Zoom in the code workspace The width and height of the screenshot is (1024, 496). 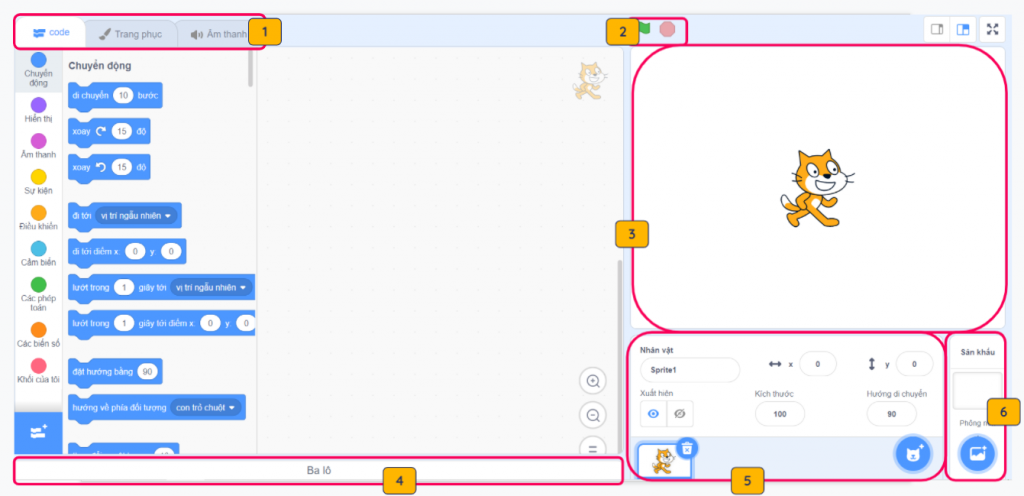[593, 381]
